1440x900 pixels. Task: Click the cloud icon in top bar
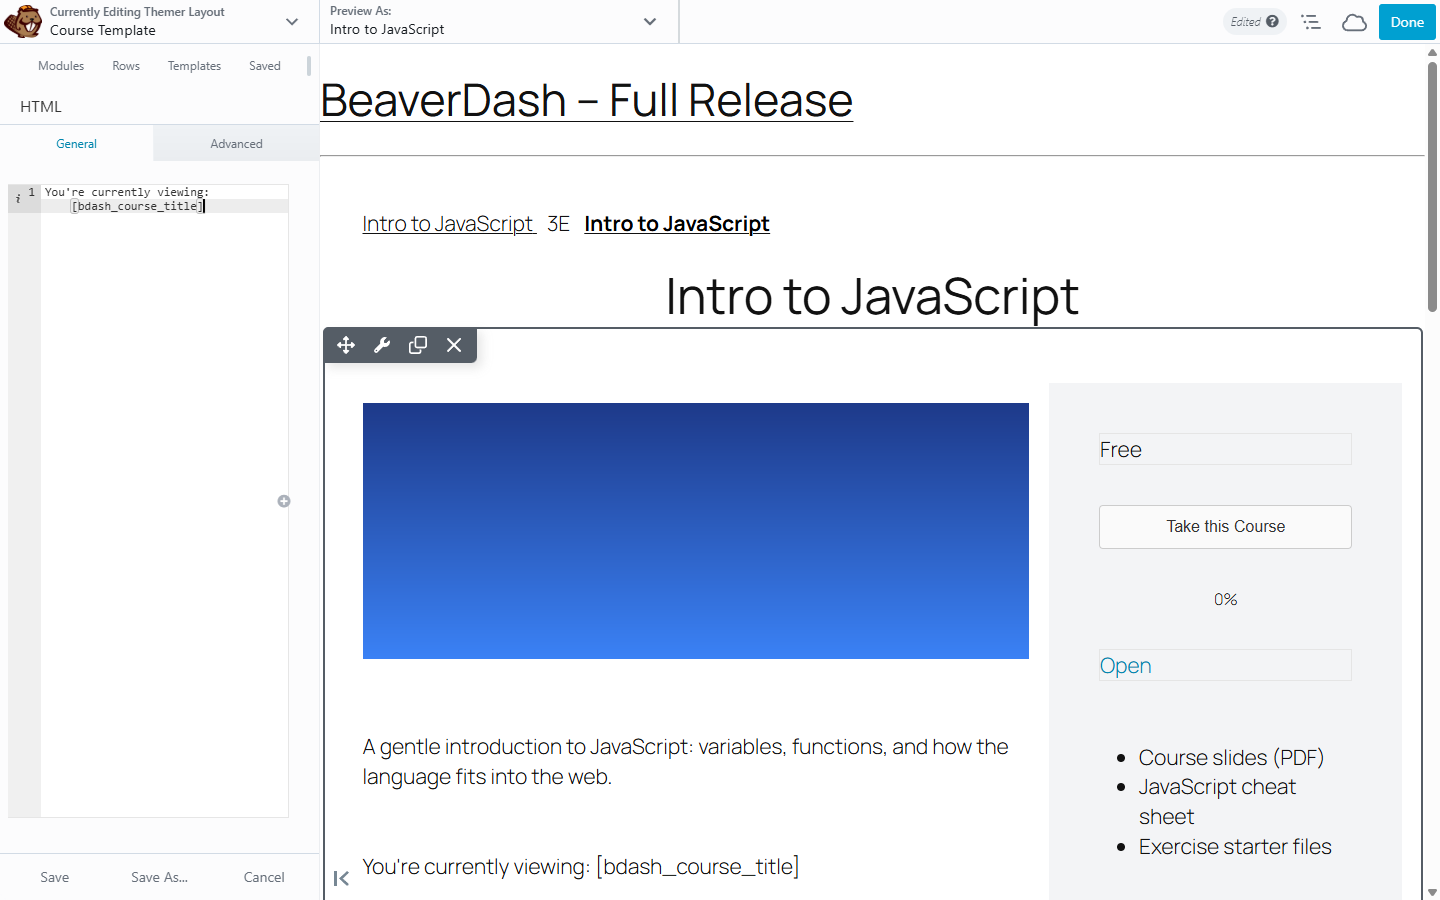point(1354,22)
